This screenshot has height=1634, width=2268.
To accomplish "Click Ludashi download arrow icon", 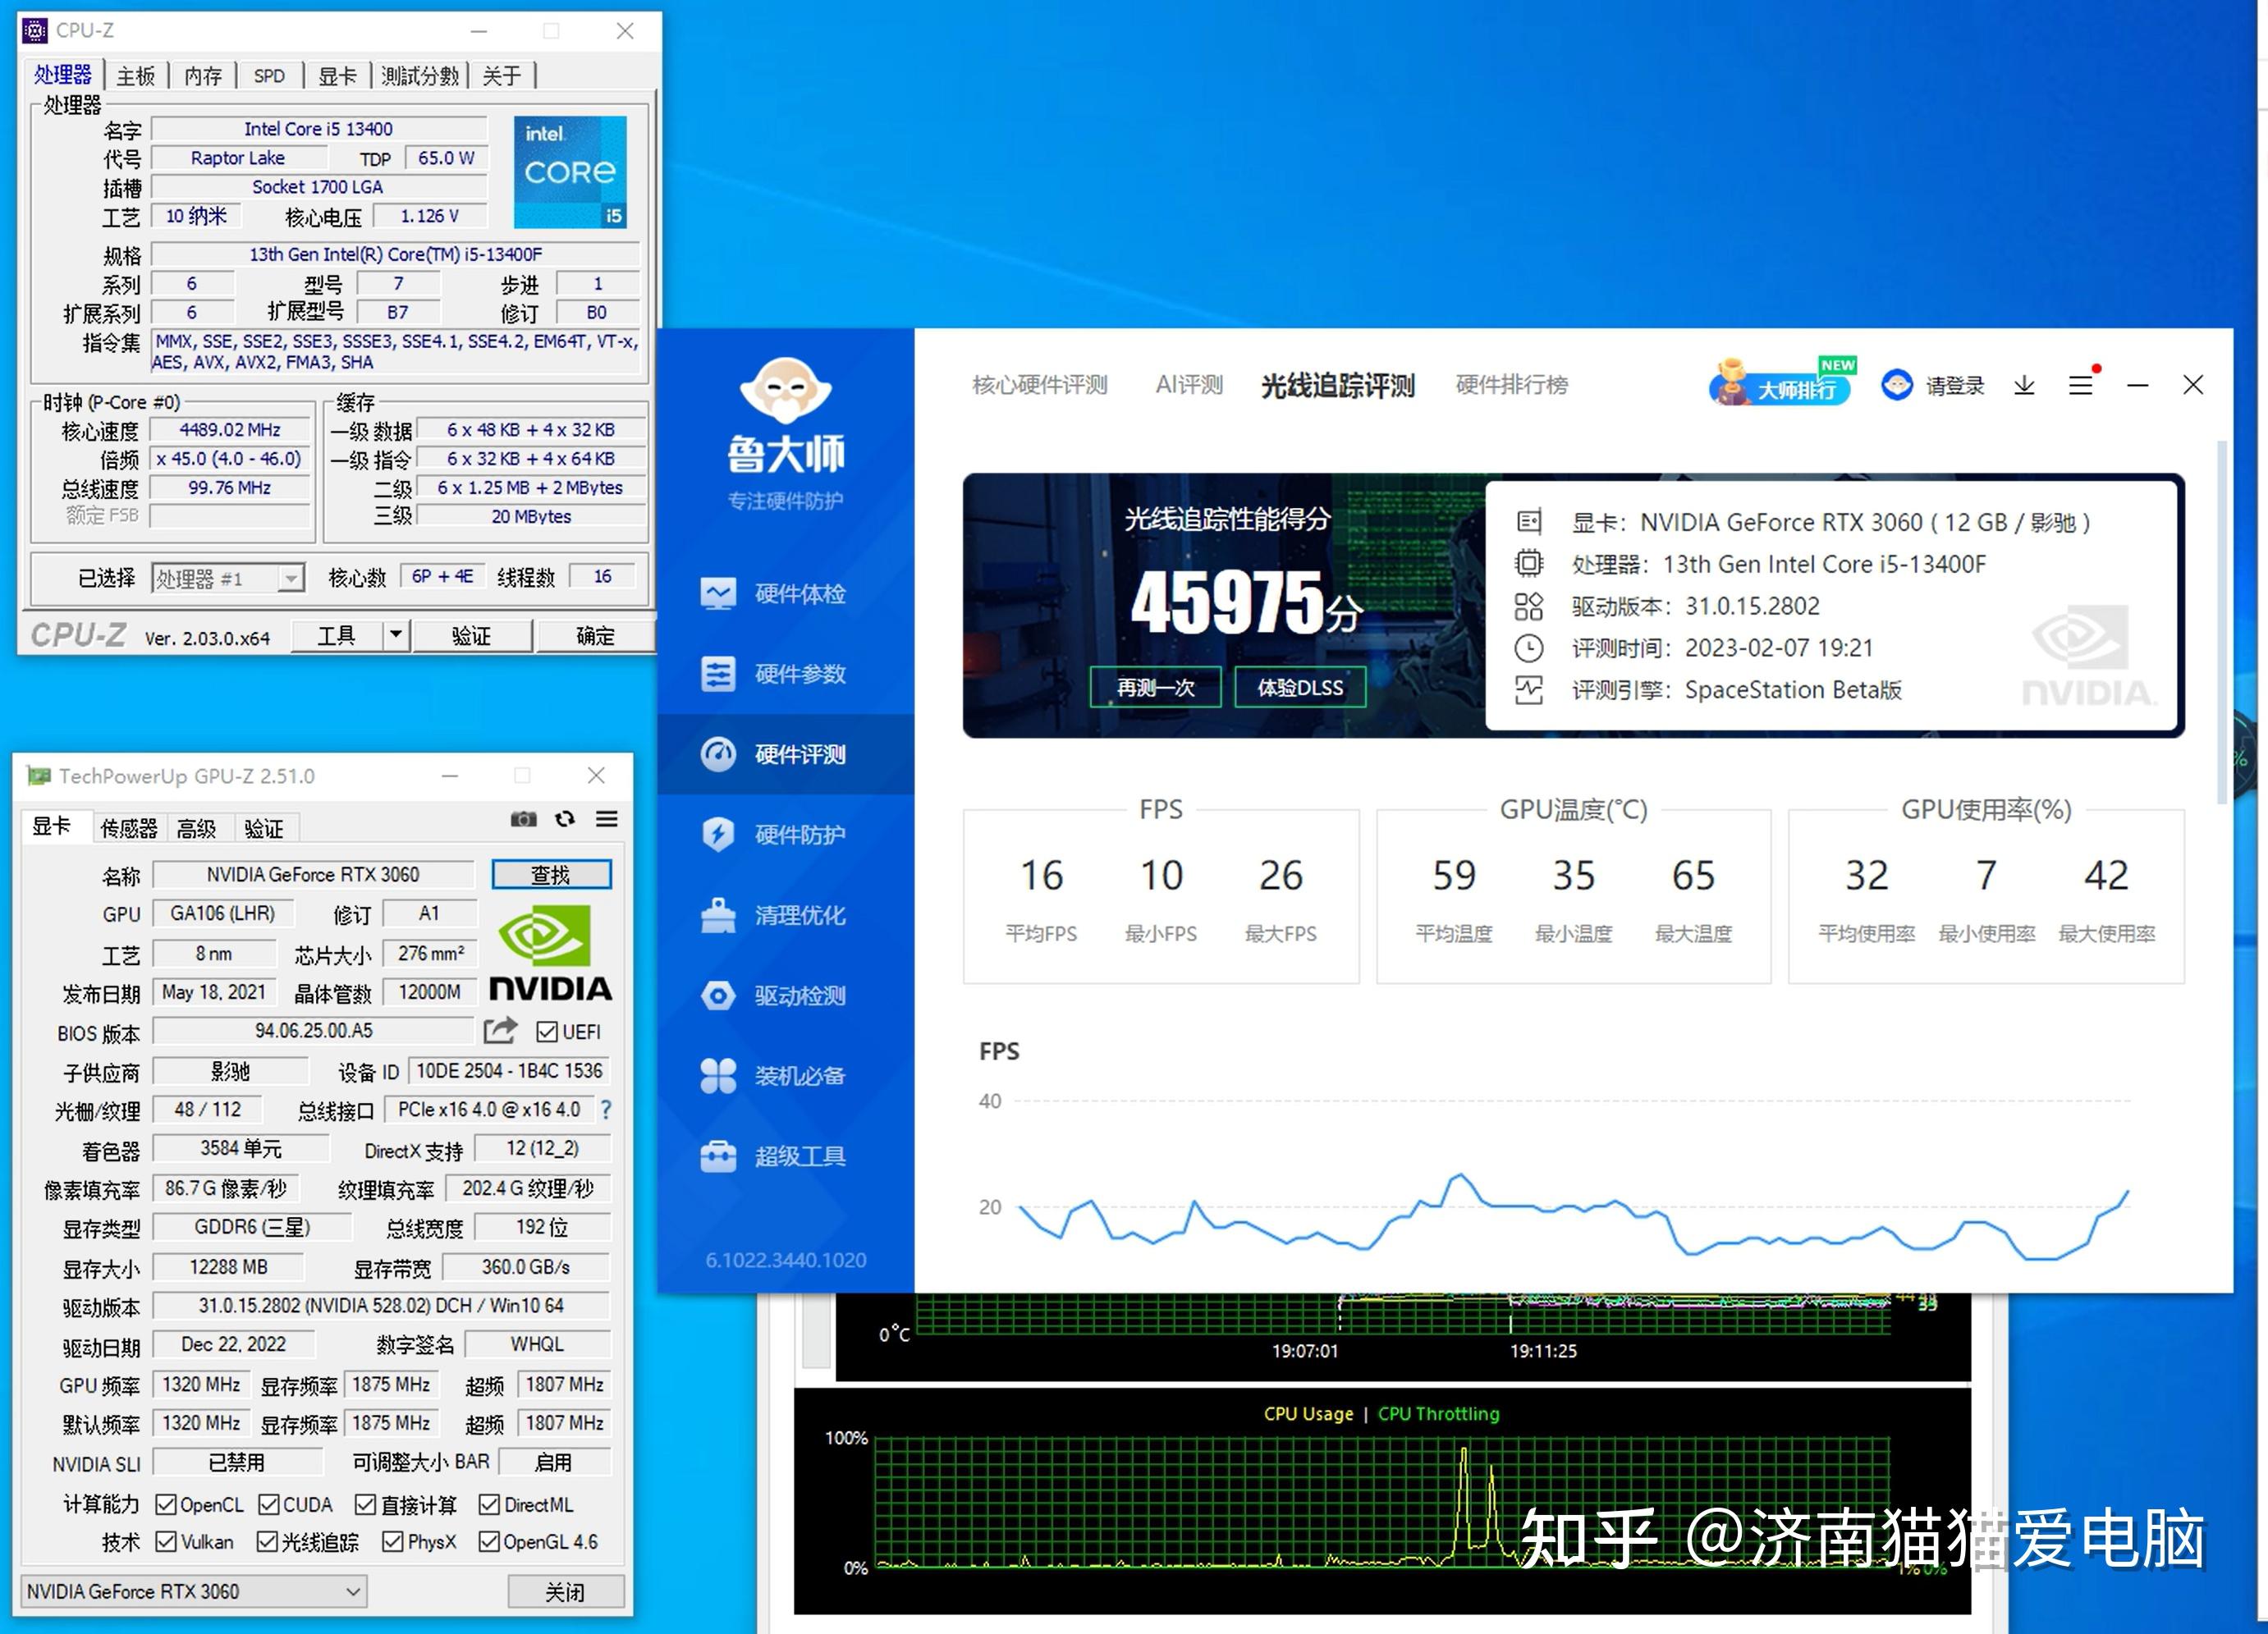I will click(x=2024, y=385).
